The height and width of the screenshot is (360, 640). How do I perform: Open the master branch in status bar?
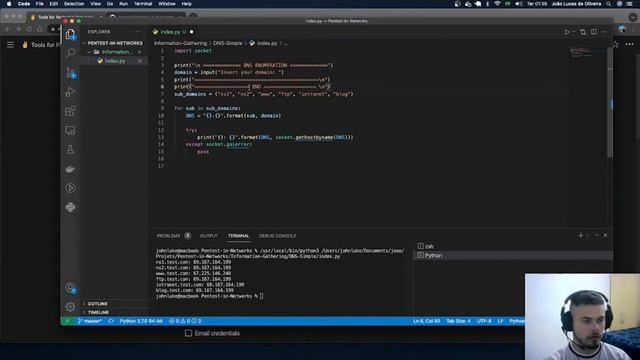[90, 321]
